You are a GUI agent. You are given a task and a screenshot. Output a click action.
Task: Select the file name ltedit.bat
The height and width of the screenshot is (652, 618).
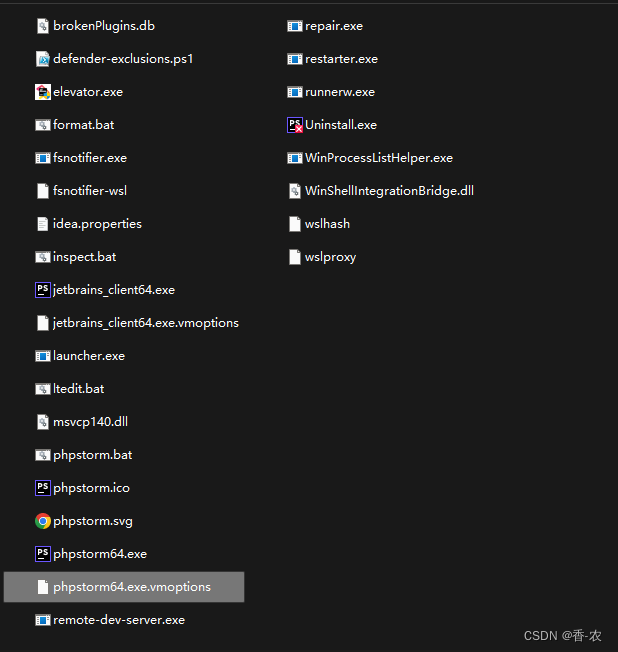[79, 389]
